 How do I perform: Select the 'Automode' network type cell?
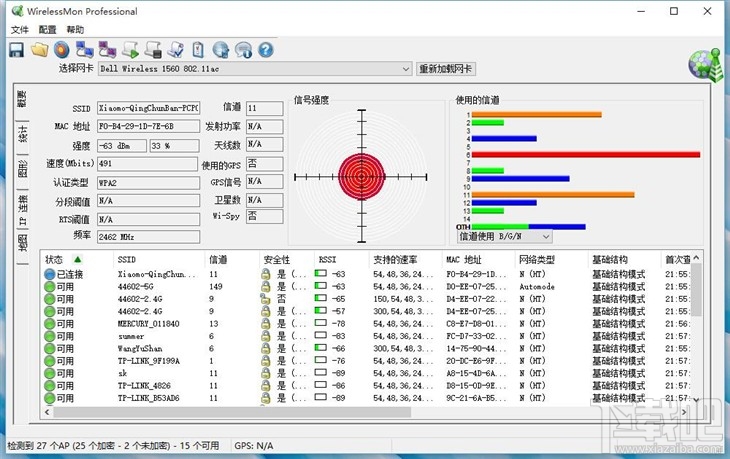[537, 287]
